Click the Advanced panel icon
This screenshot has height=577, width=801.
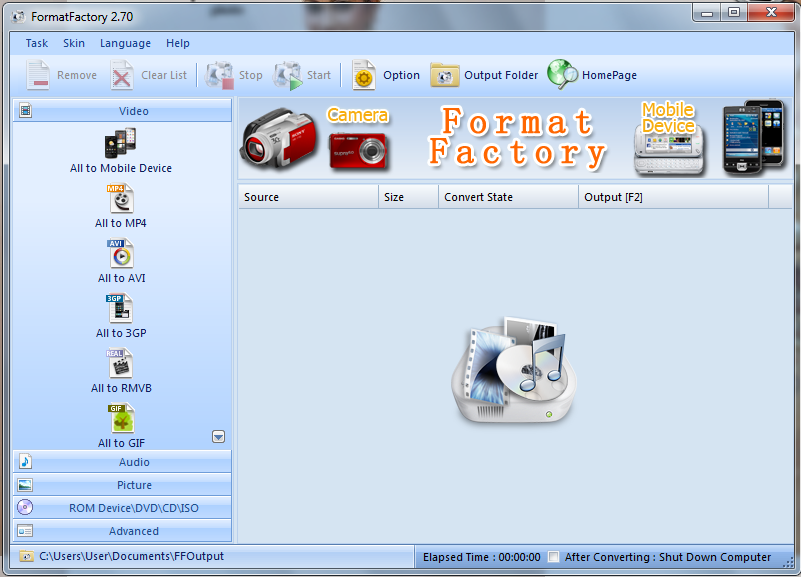tap(25, 531)
